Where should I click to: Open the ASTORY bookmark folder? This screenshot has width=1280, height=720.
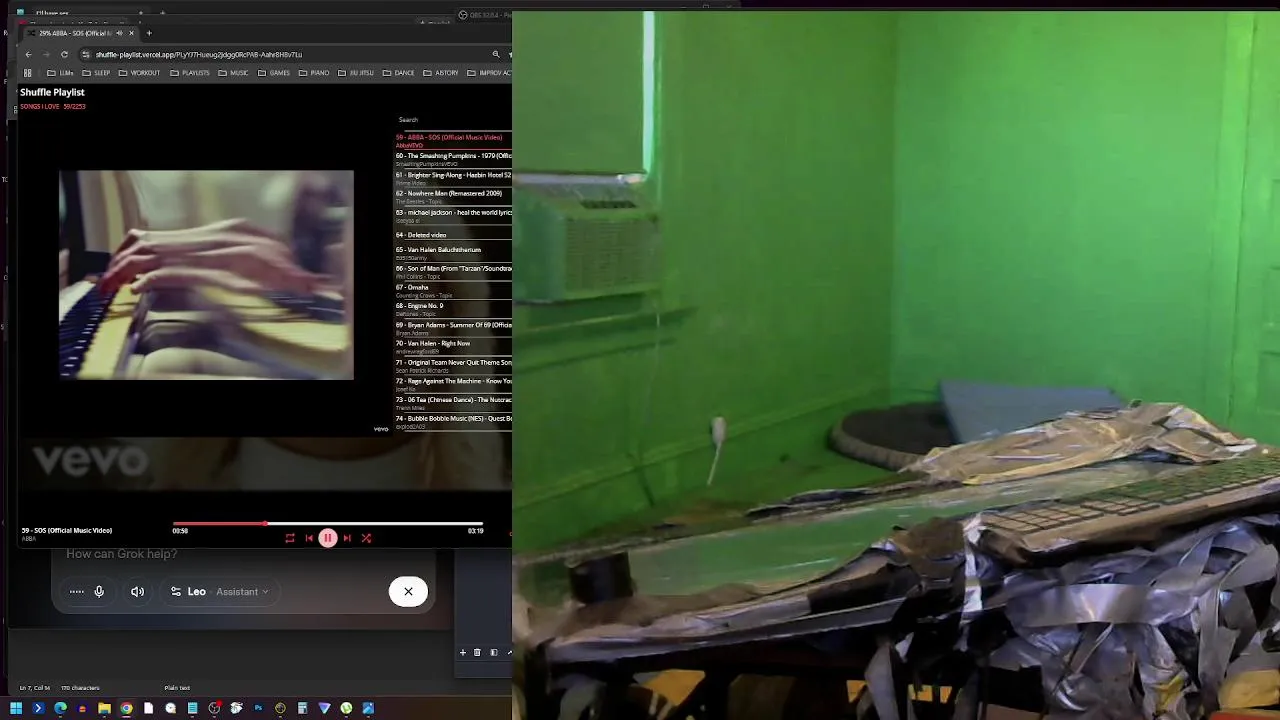click(x=440, y=73)
